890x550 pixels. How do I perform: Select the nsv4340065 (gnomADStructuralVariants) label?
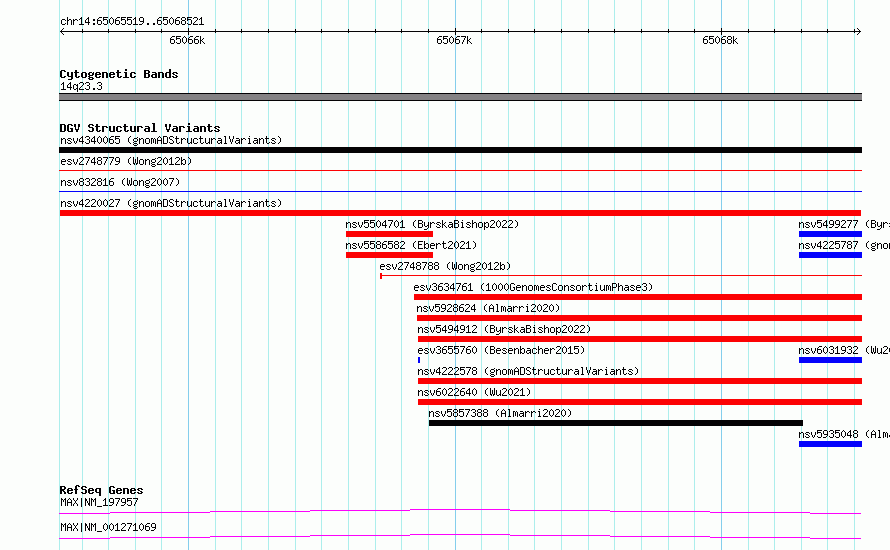171,140
